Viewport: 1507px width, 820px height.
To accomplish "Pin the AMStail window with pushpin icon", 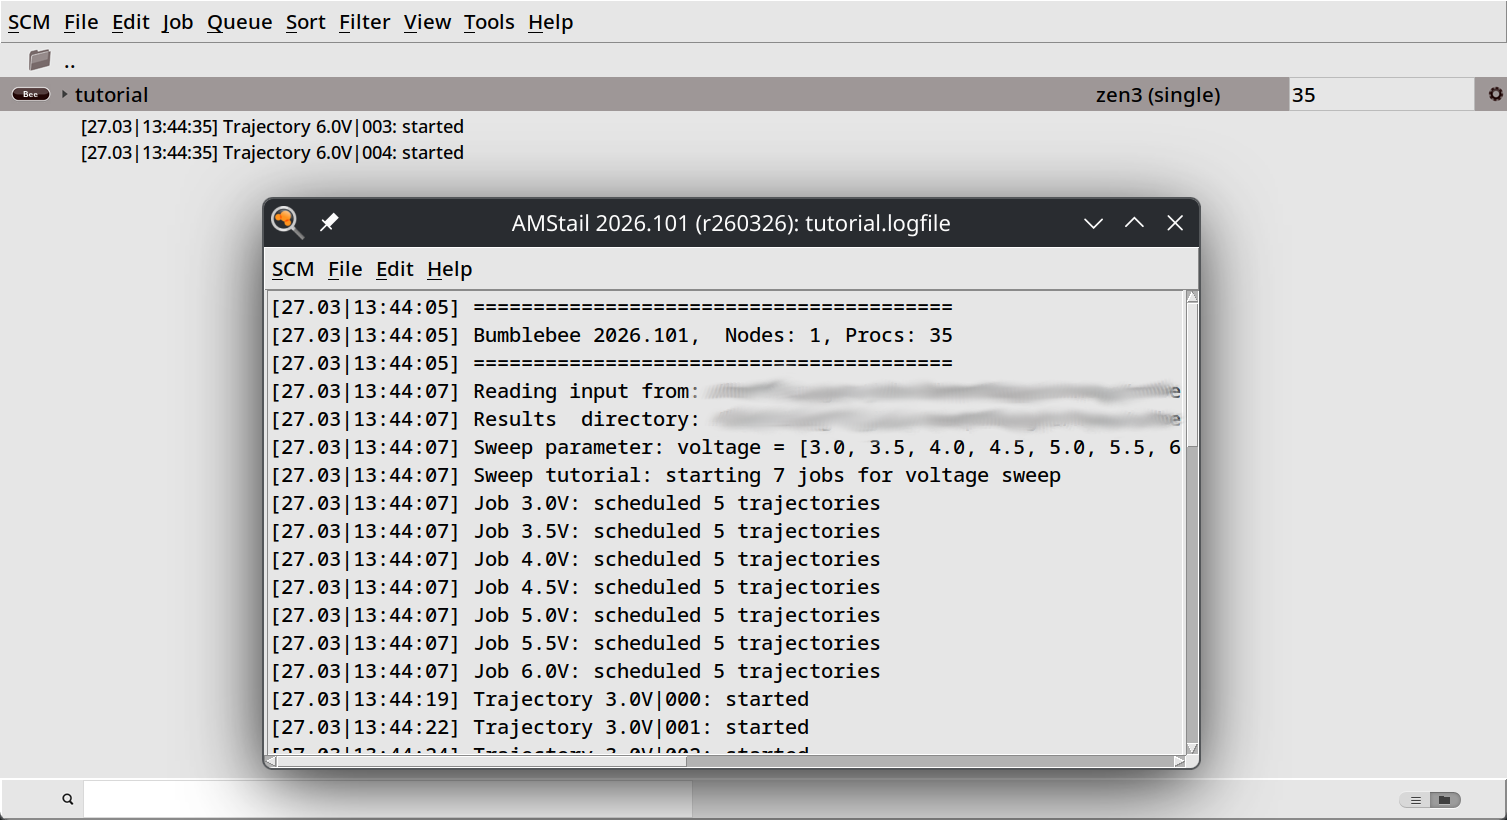I will click(329, 222).
